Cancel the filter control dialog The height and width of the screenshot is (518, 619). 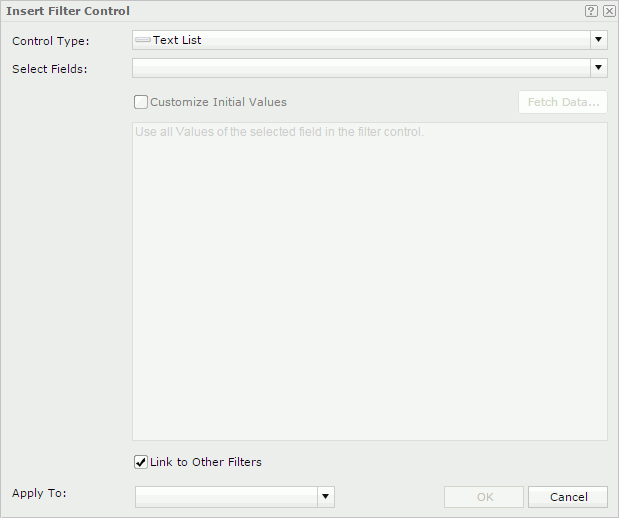pyautogui.click(x=568, y=497)
